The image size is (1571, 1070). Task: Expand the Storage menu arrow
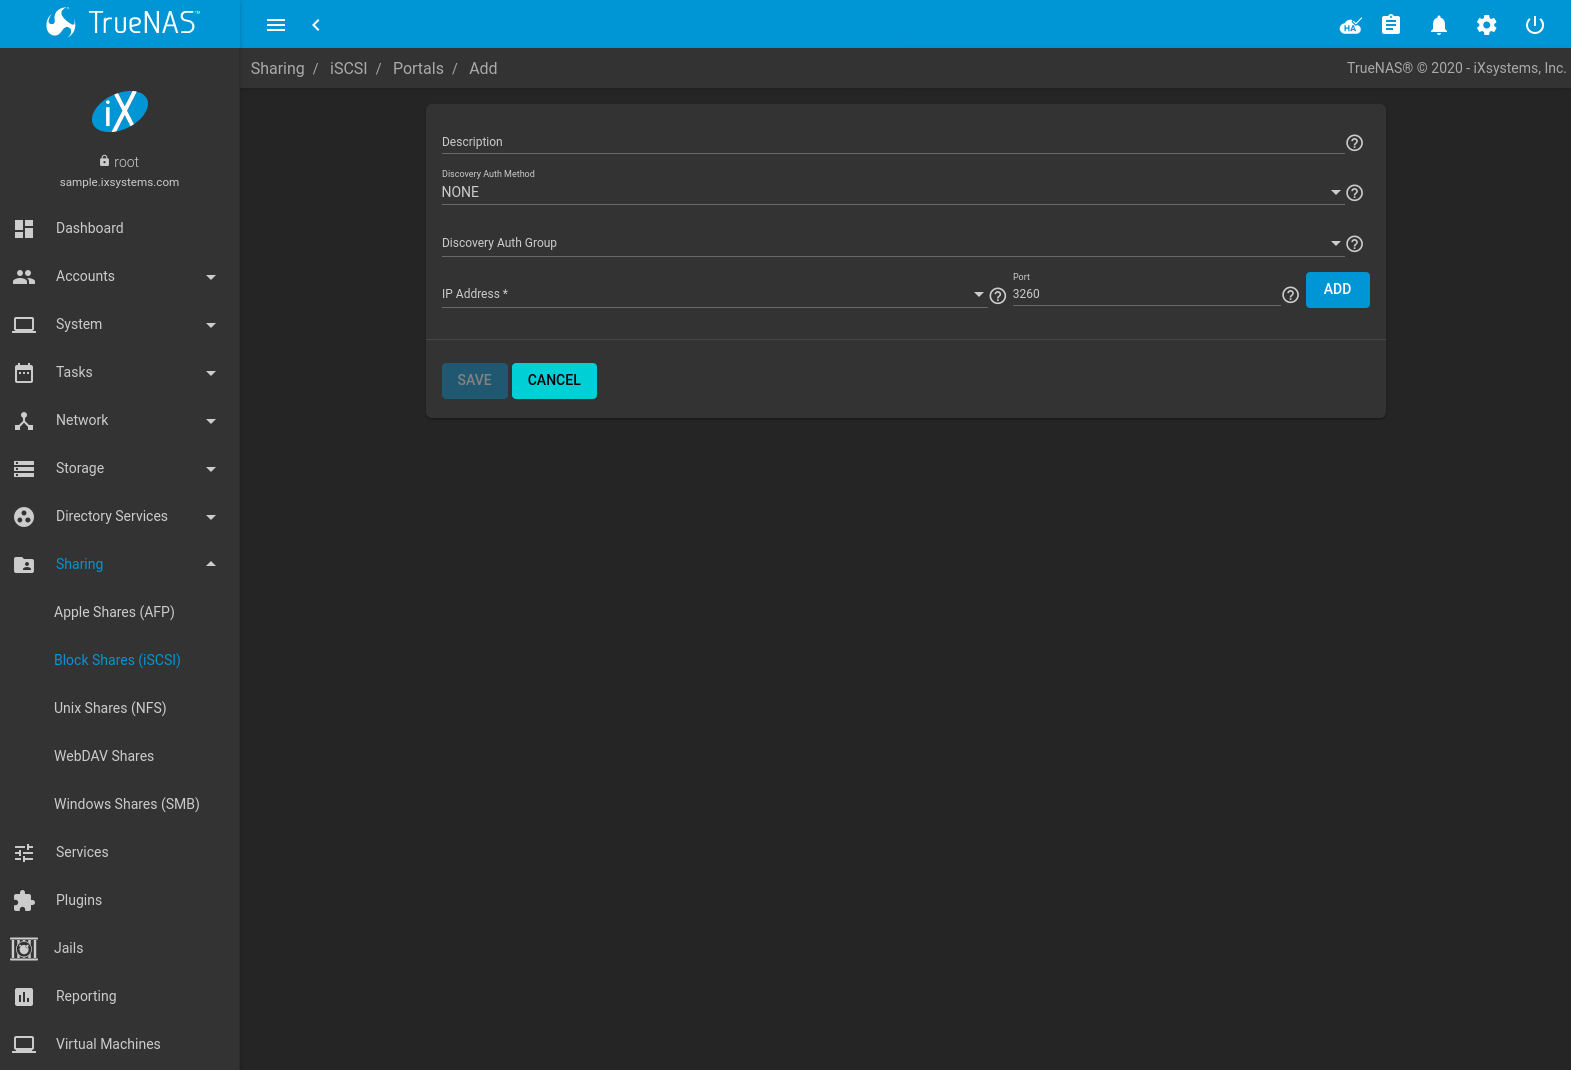[x=211, y=469]
